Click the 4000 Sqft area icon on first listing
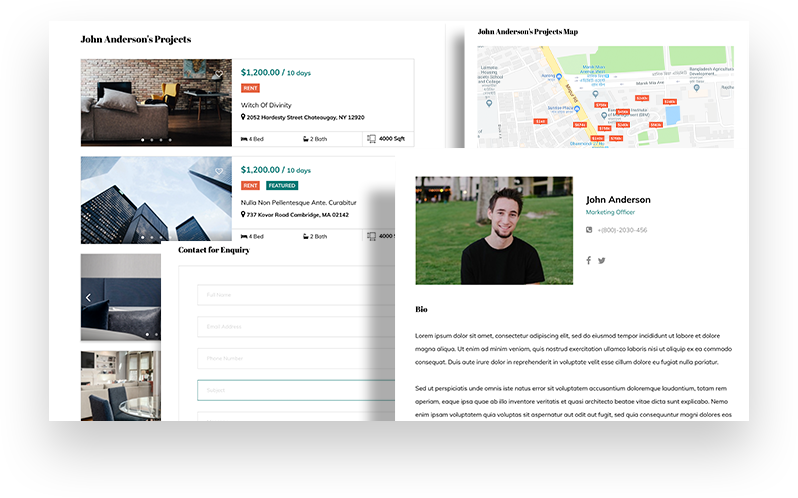This screenshot has width=798, height=498. [x=371, y=139]
